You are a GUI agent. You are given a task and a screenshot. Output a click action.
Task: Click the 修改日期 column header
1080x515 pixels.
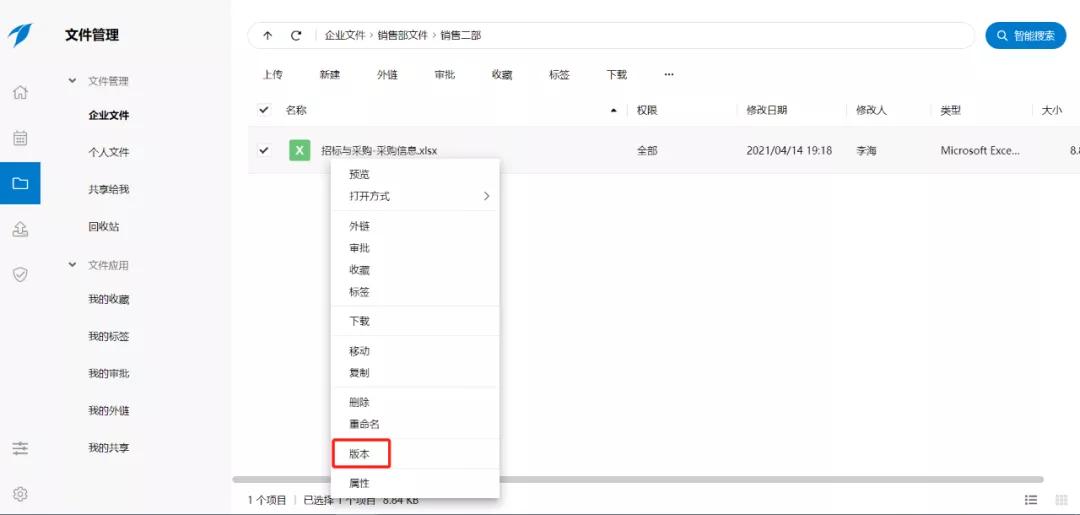767,110
